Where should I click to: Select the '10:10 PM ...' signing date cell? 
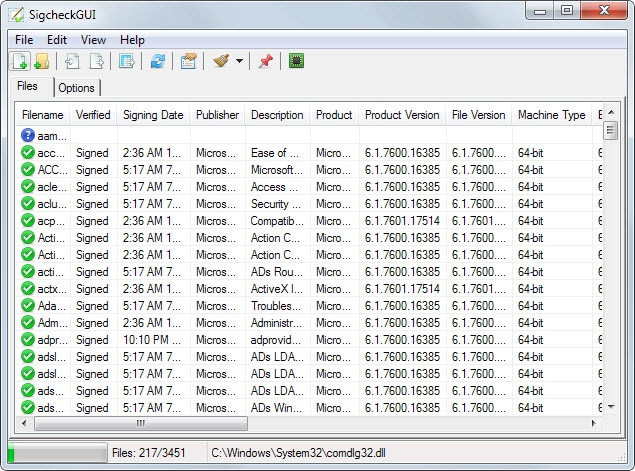[152, 340]
